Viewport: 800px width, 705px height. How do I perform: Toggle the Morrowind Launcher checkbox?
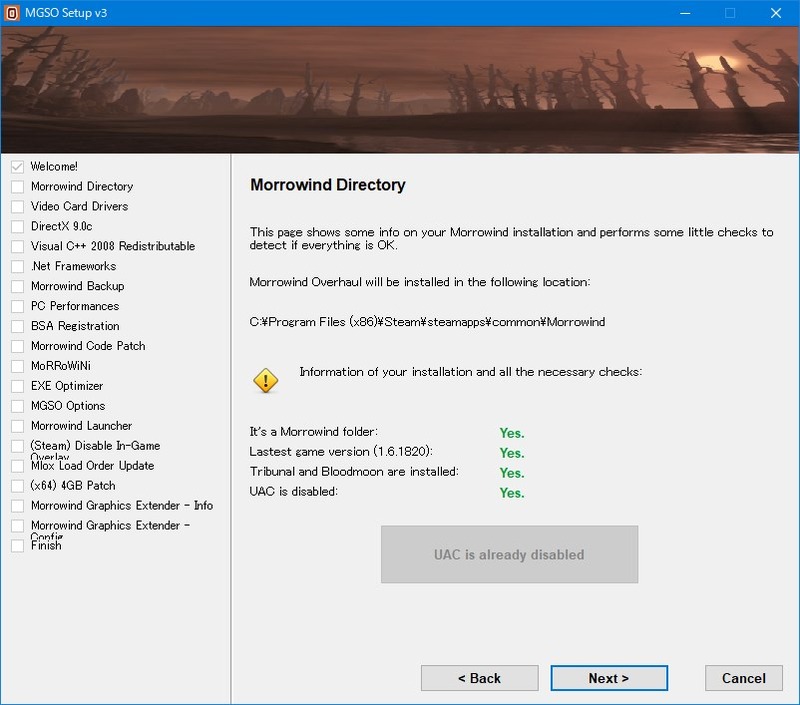point(17,426)
